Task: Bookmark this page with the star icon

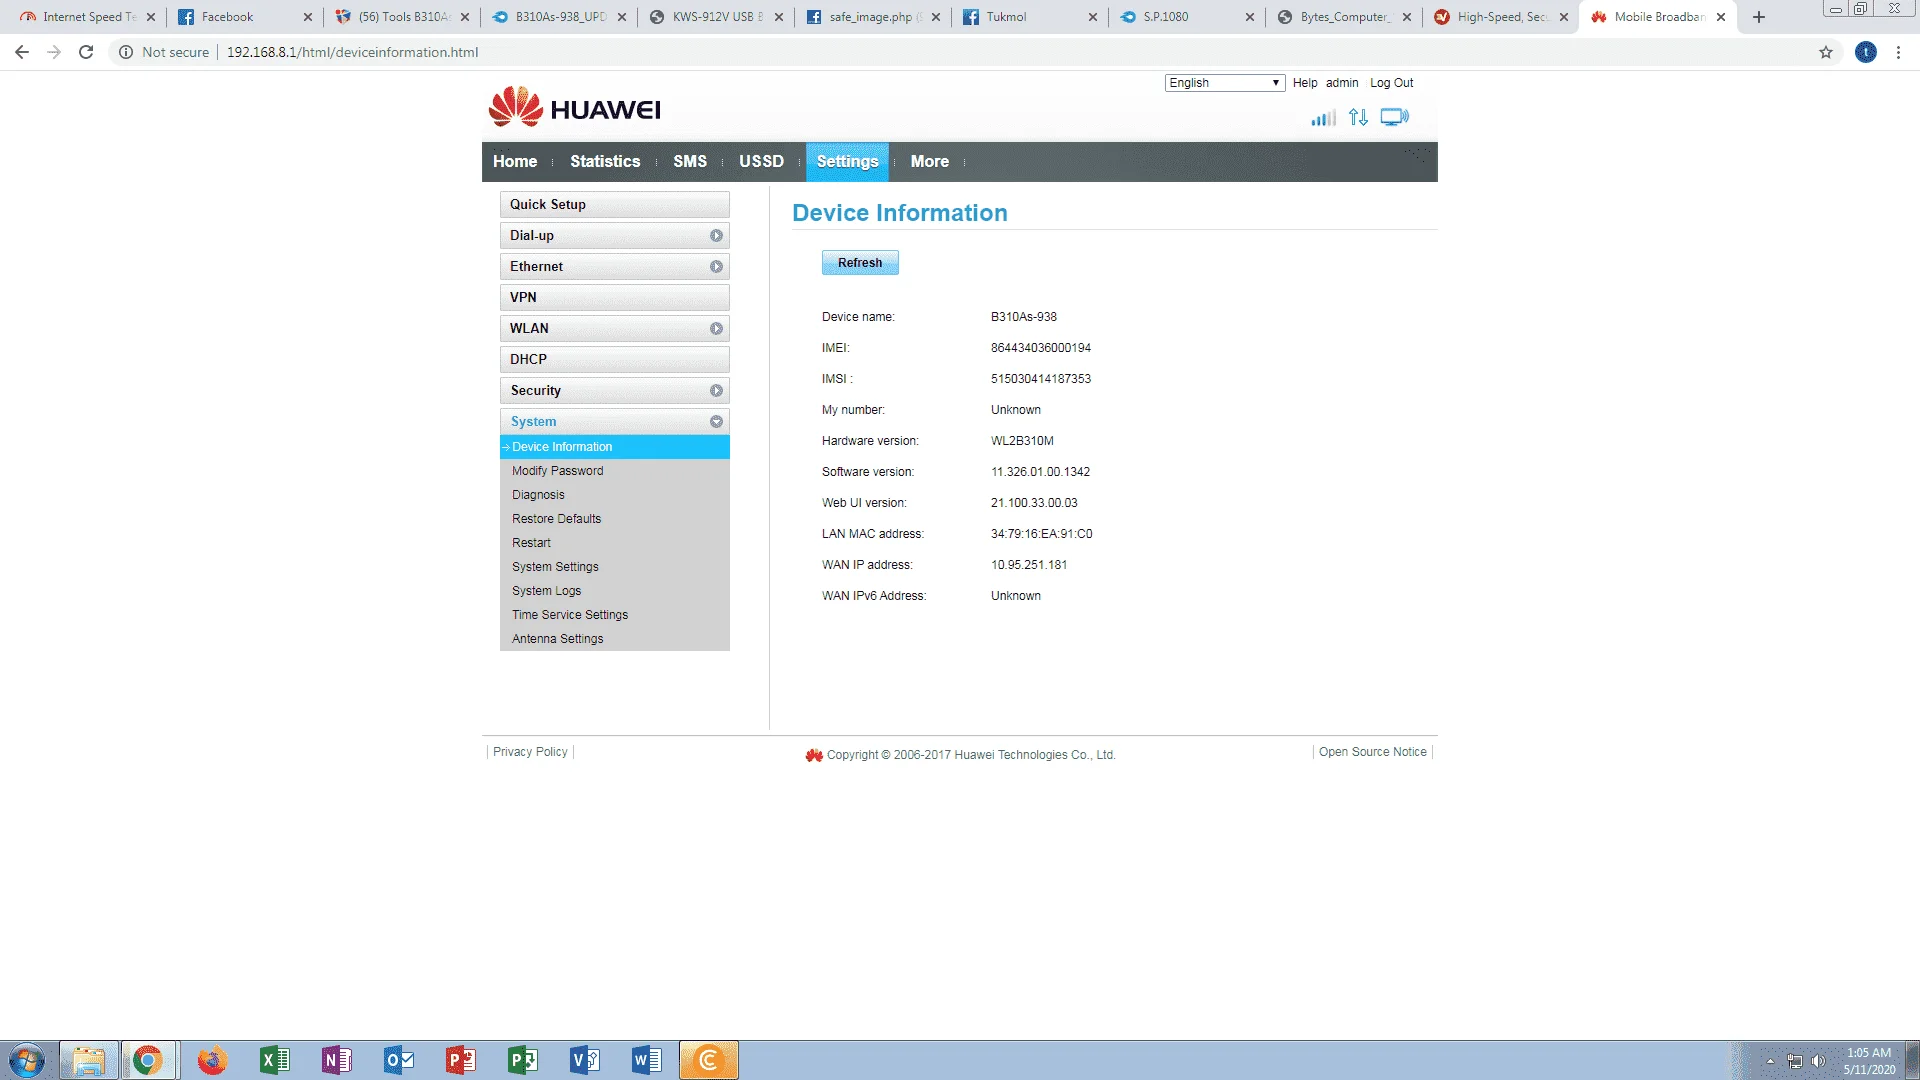Action: click(x=1826, y=52)
